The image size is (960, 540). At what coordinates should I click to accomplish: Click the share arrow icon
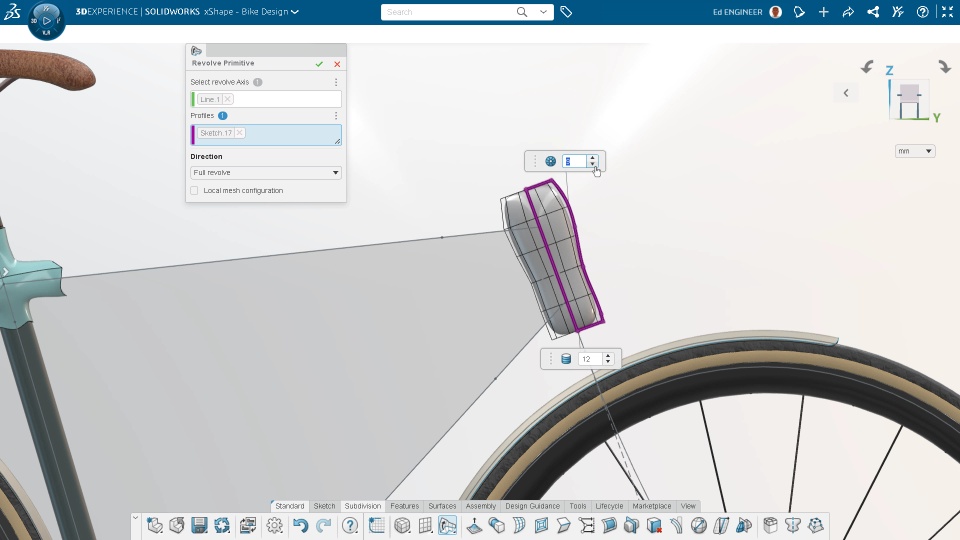point(848,12)
